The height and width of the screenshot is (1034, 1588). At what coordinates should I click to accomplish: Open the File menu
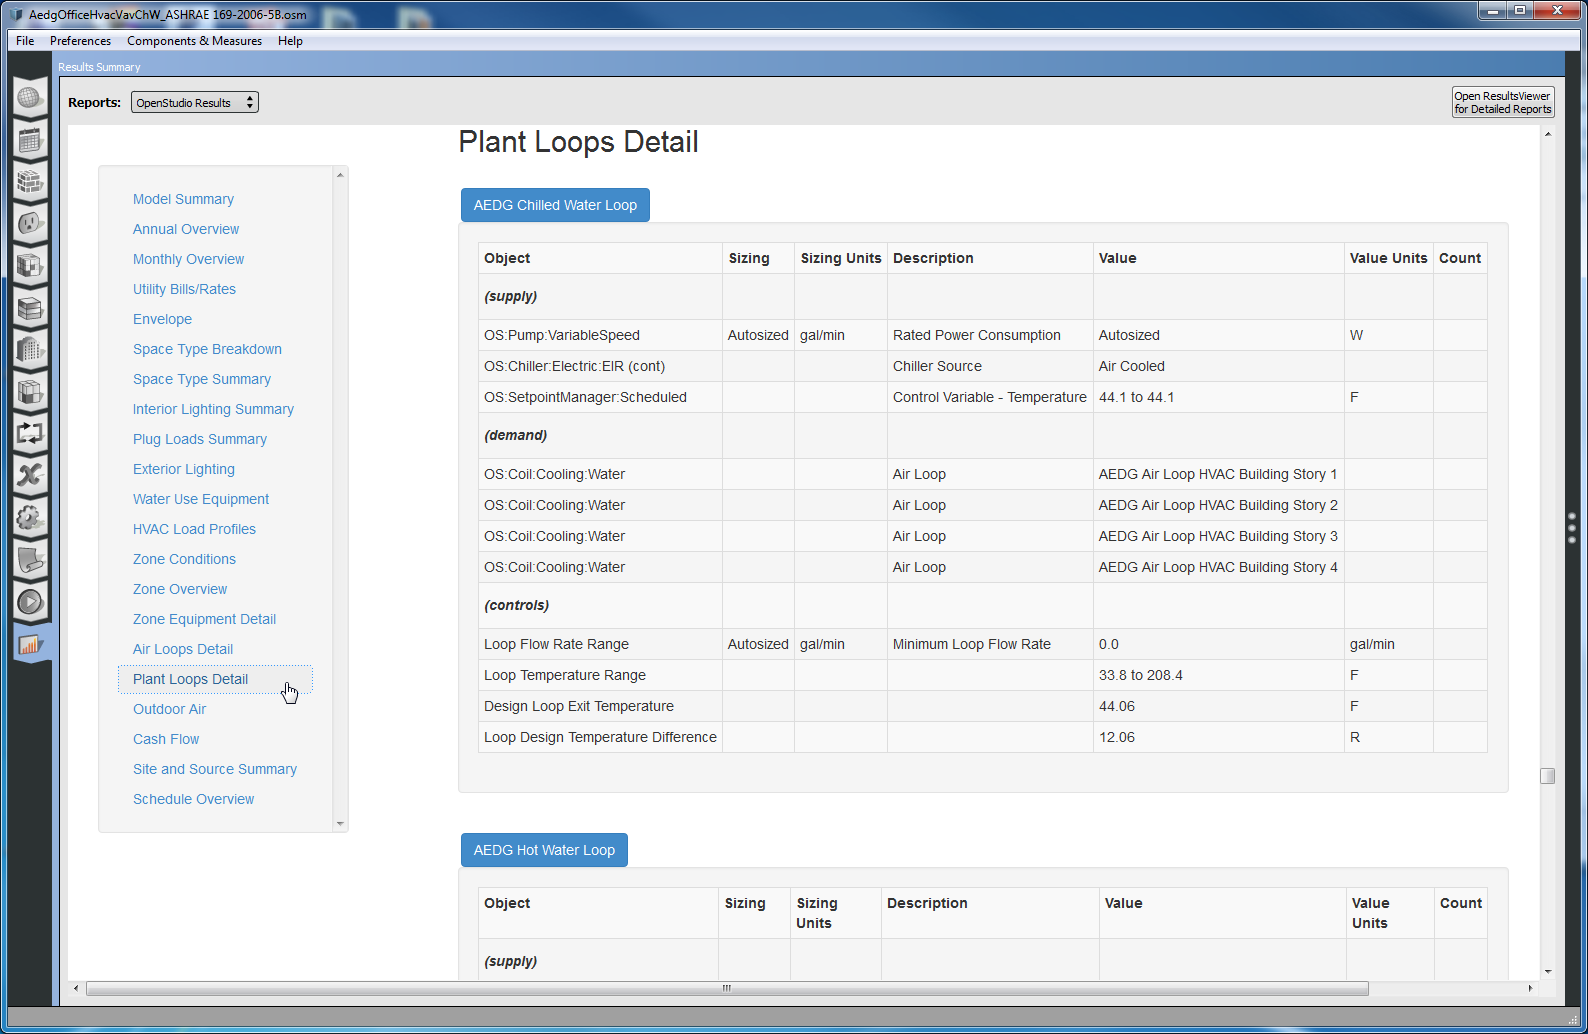pyautogui.click(x=25, y=41)
